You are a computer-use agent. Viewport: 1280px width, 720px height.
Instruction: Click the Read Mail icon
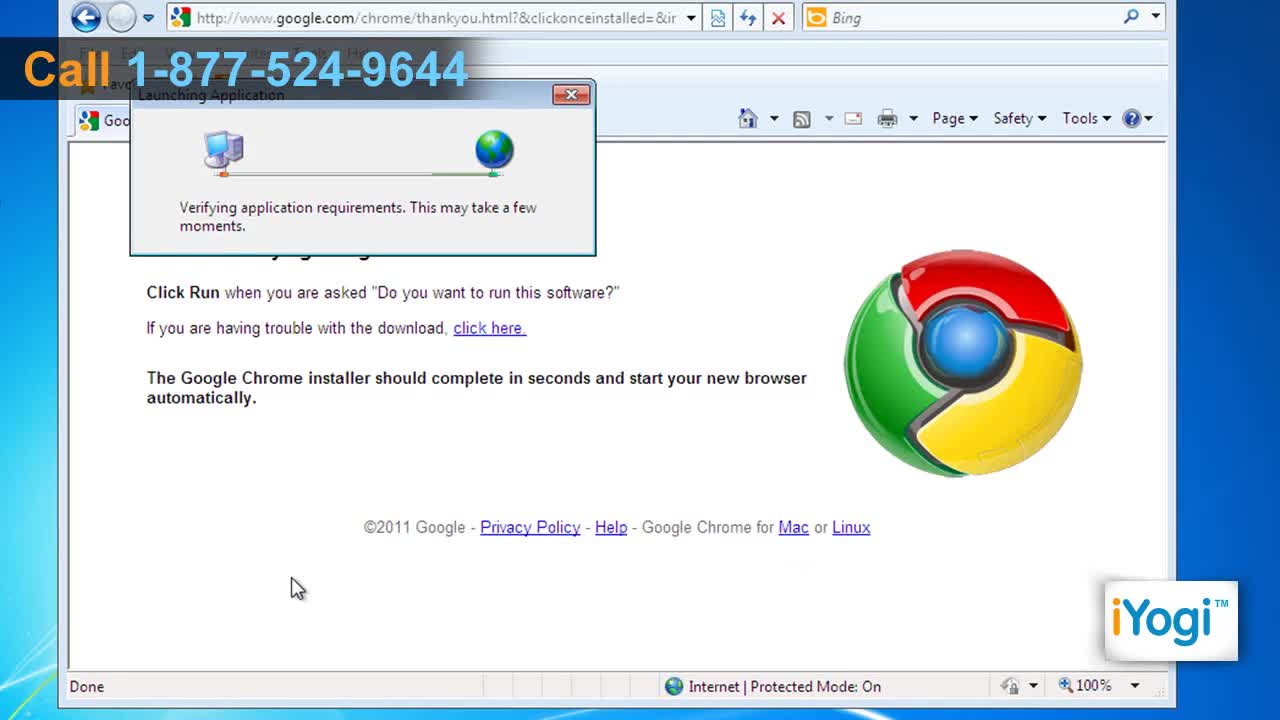tap(853, 119)
